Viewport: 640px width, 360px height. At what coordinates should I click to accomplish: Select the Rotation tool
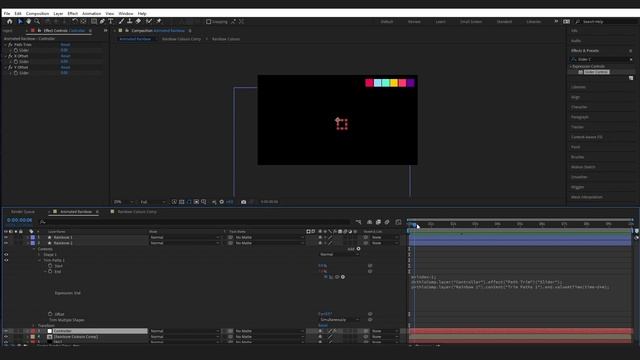[75, 21]
